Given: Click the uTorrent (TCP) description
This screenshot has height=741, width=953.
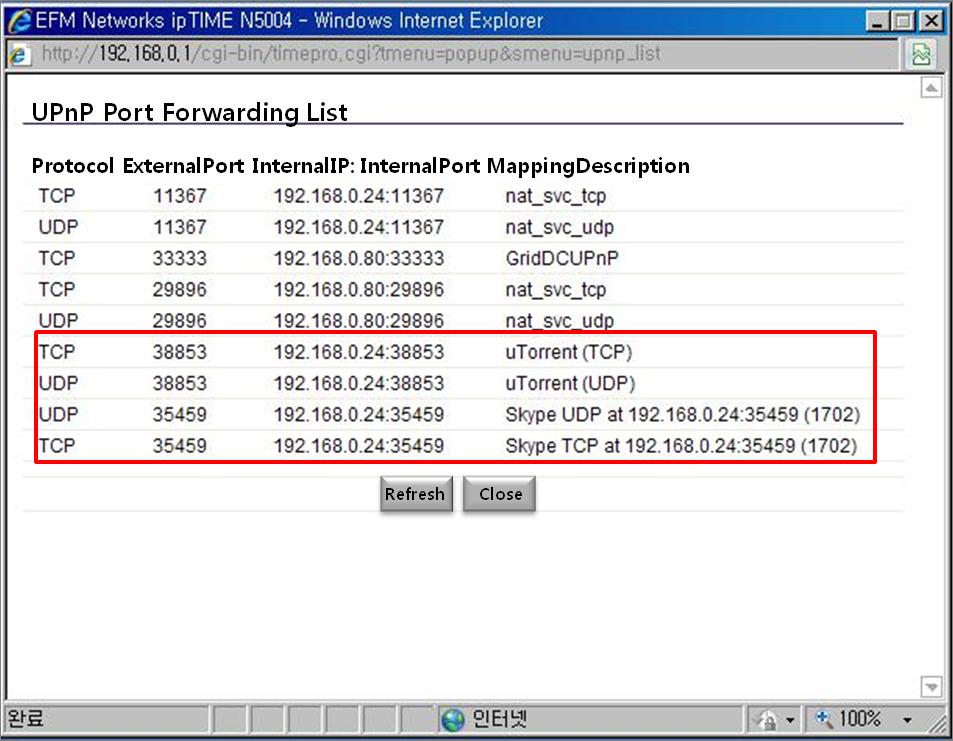Looking at the screenshot, I should click(568, 353).
